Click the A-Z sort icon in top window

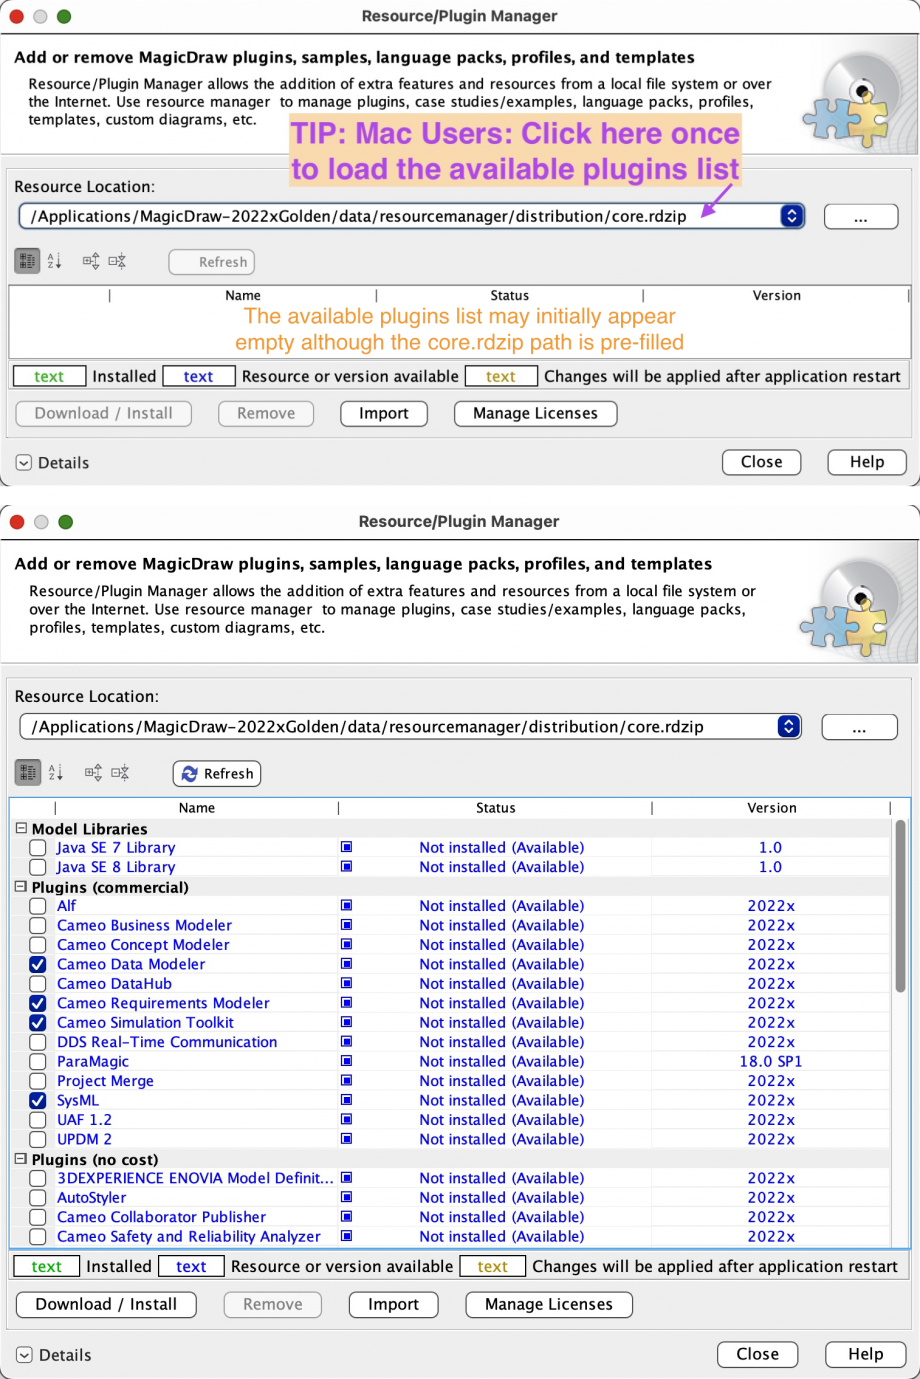tap(55, 260)
